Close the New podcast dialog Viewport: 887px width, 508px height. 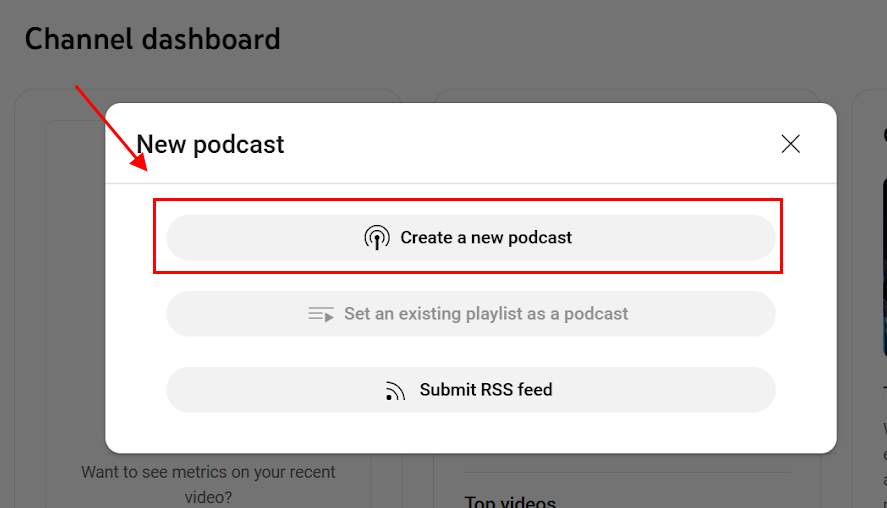(790, 144)
